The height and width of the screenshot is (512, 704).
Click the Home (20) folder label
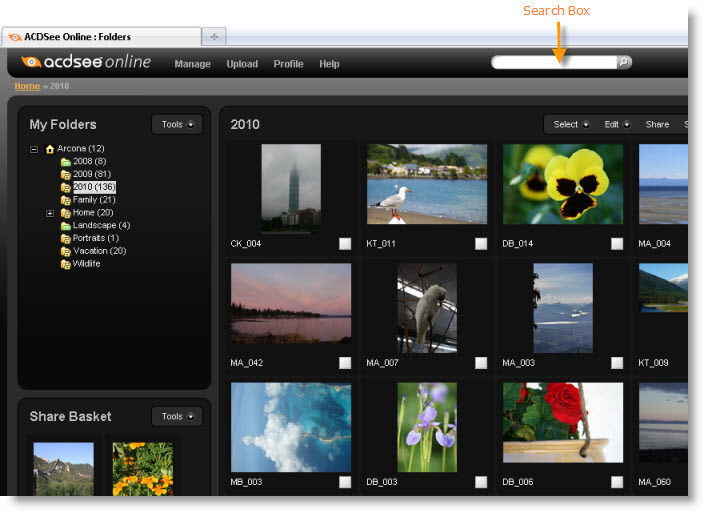pos(93,212)
